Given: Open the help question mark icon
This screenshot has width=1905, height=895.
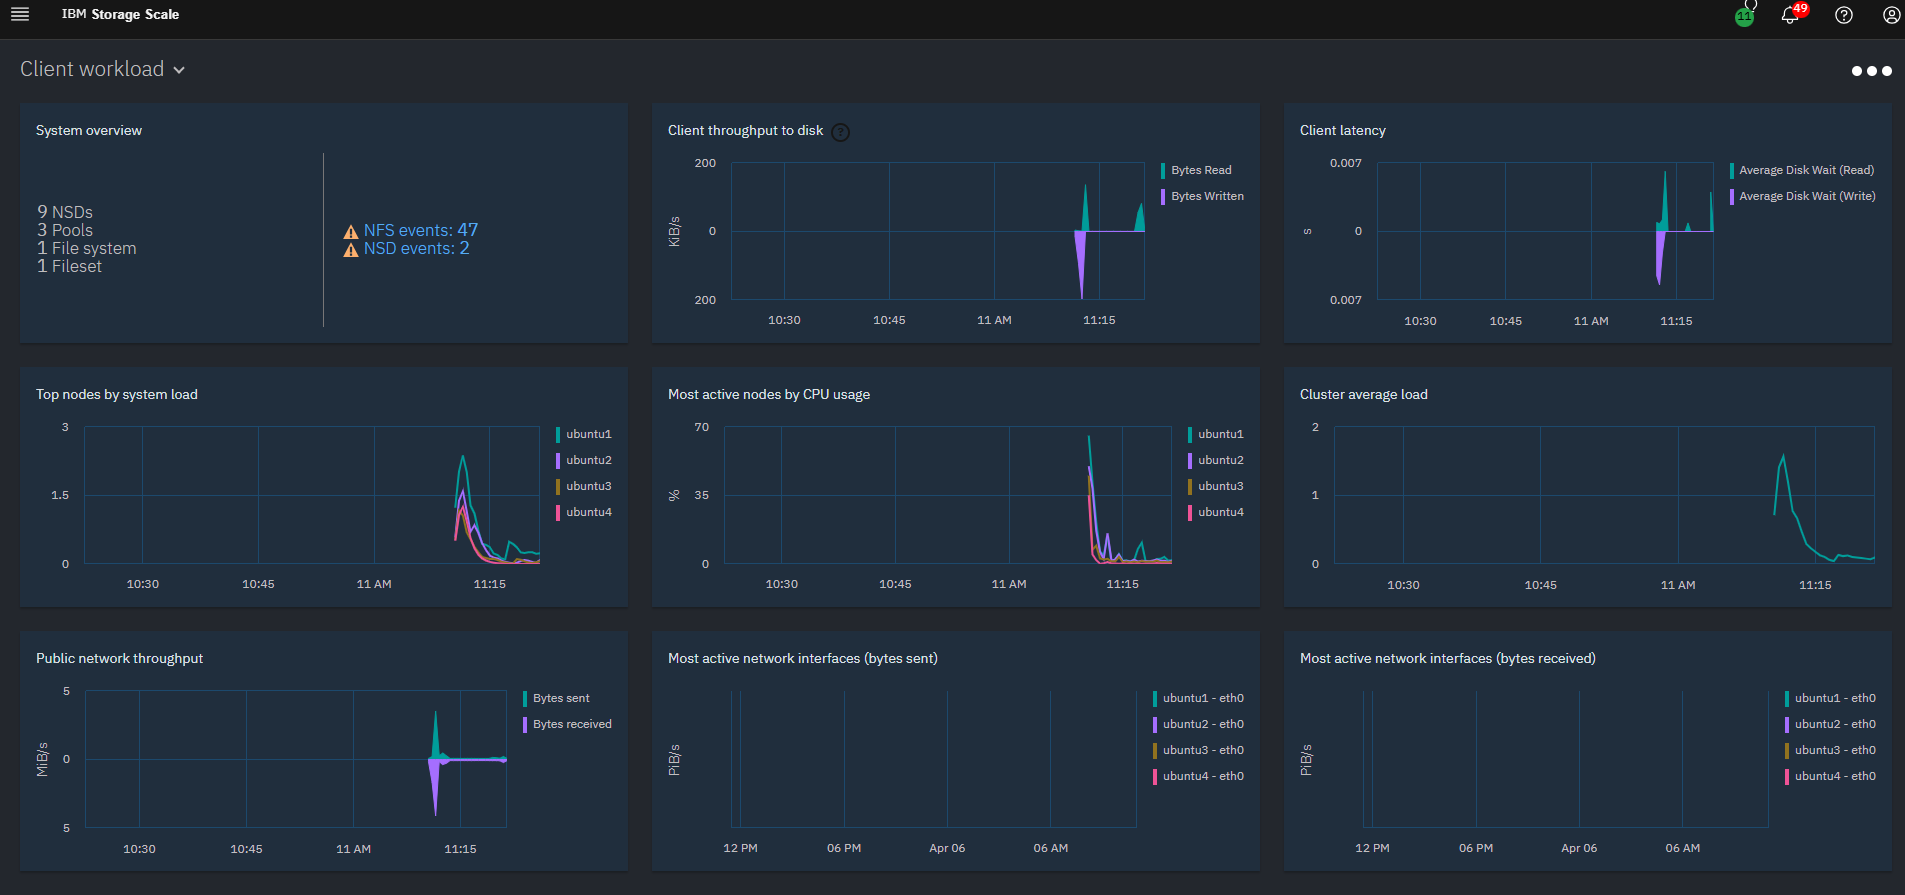Looking at the screenshot, I should click(x=1844, y=15).
